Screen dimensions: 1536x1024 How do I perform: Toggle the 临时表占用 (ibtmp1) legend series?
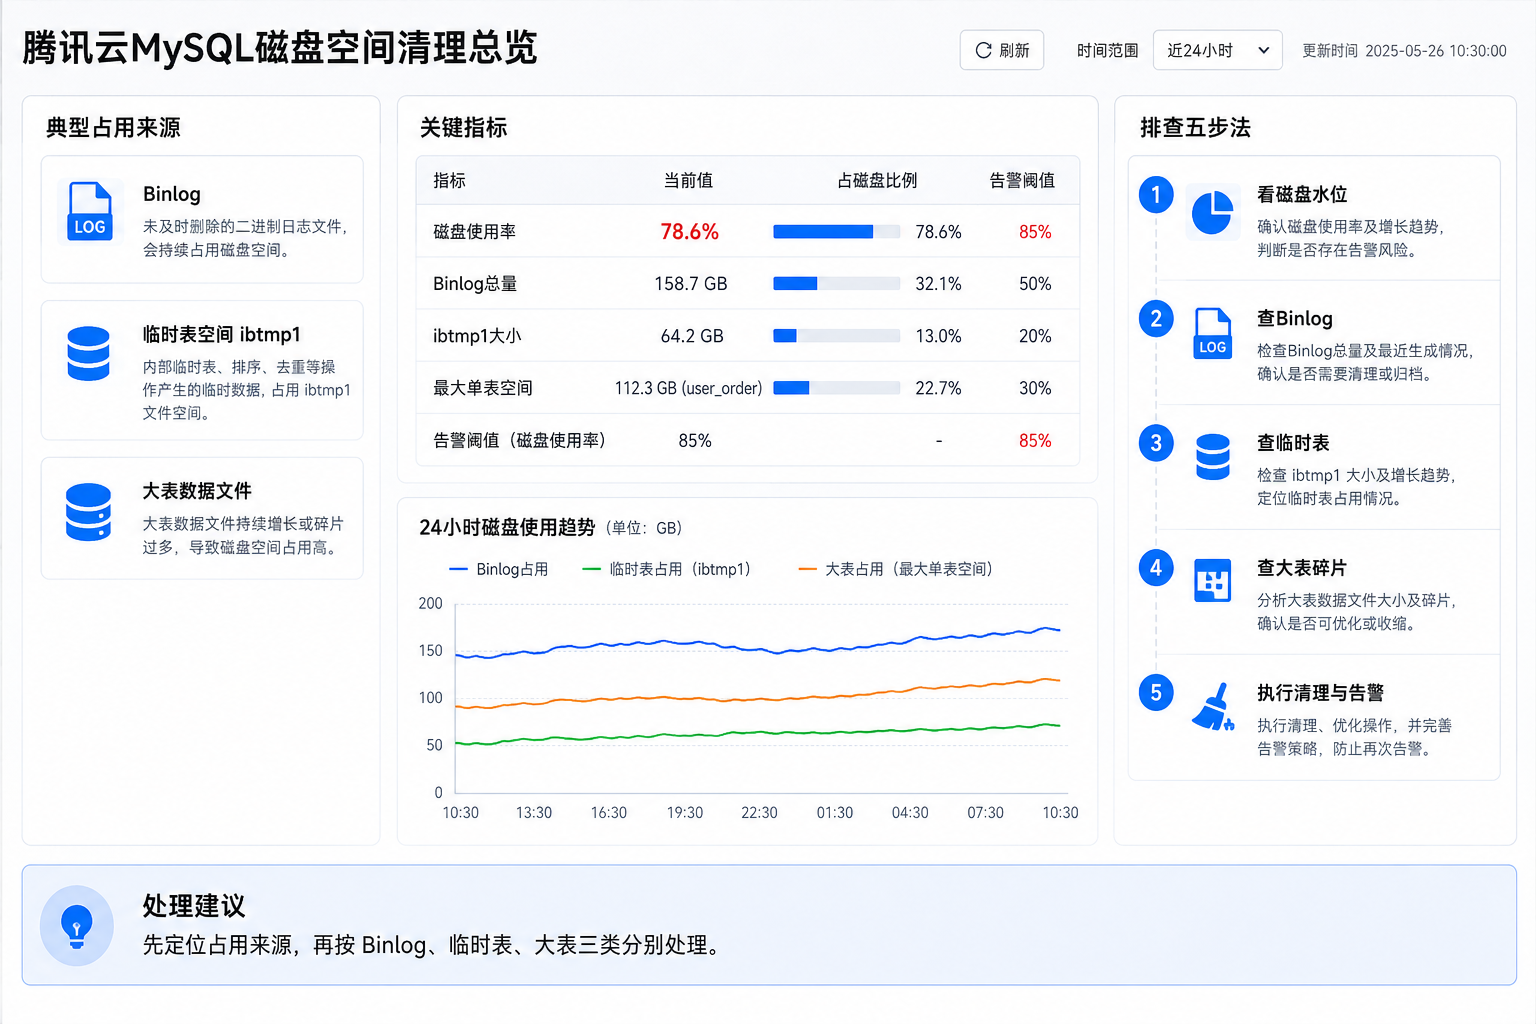[666, 569]
